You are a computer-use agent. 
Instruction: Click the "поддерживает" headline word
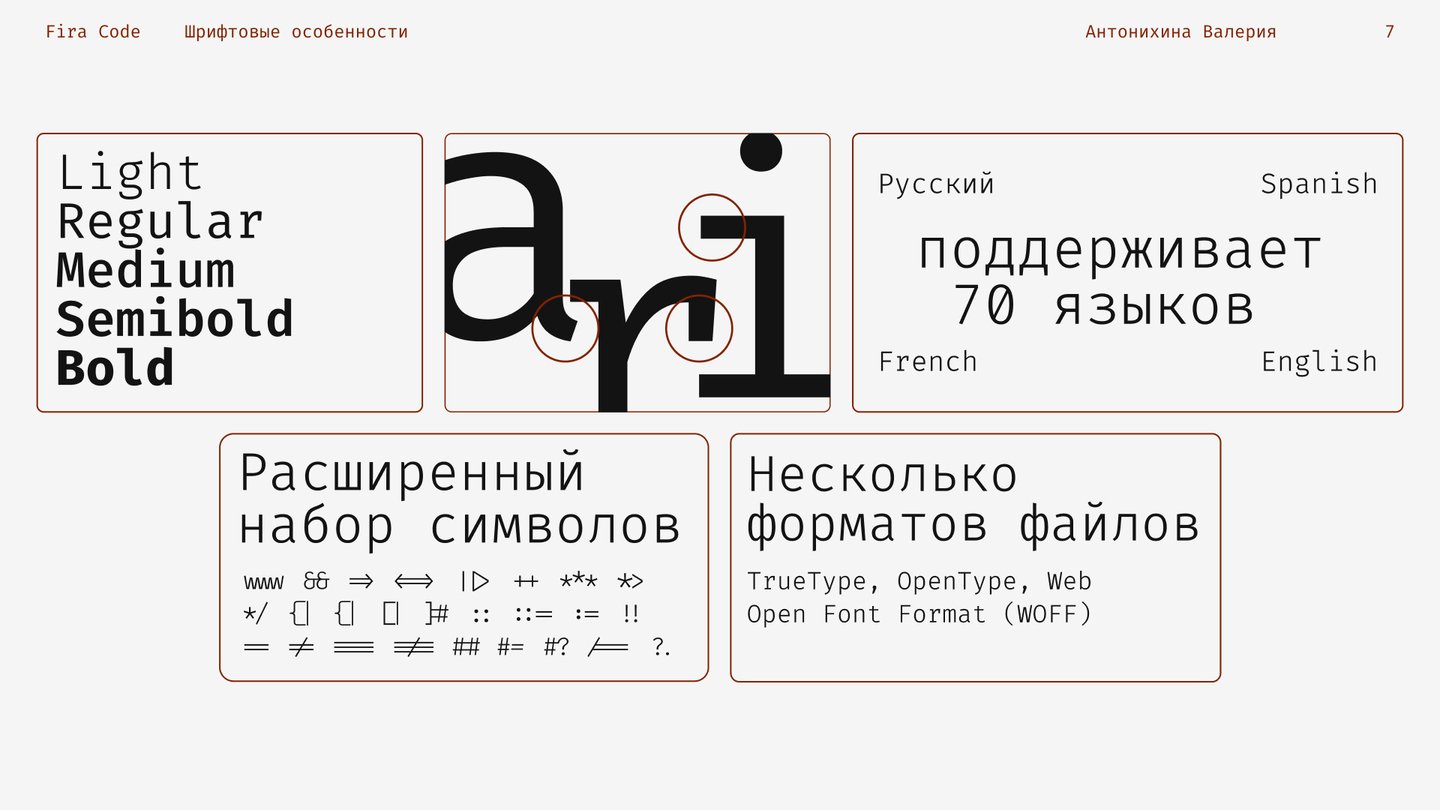coord(1121,252)
